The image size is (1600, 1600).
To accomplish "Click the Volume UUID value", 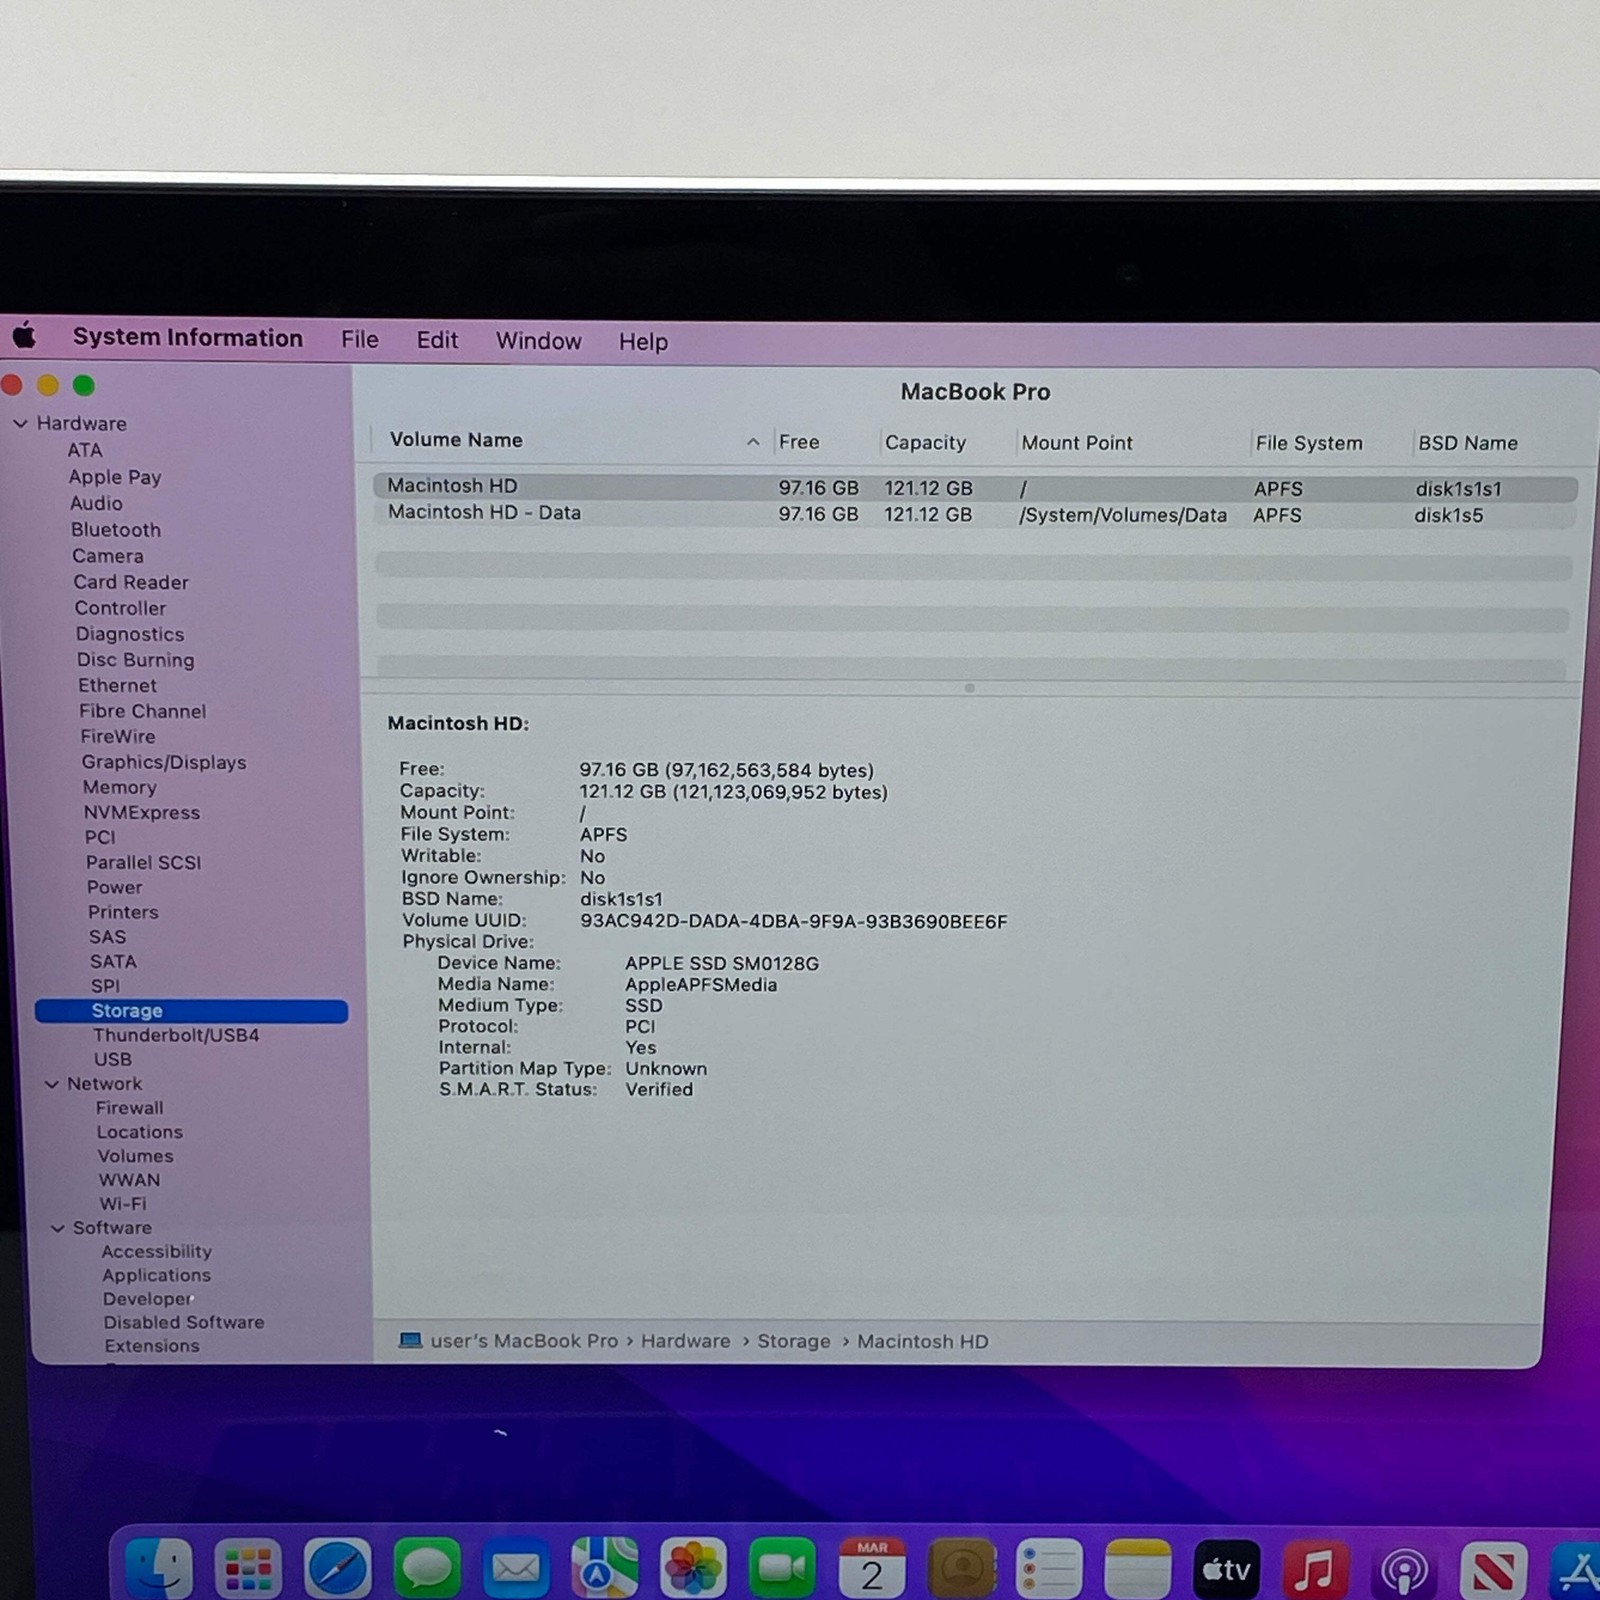I will [x=794, y=921].
